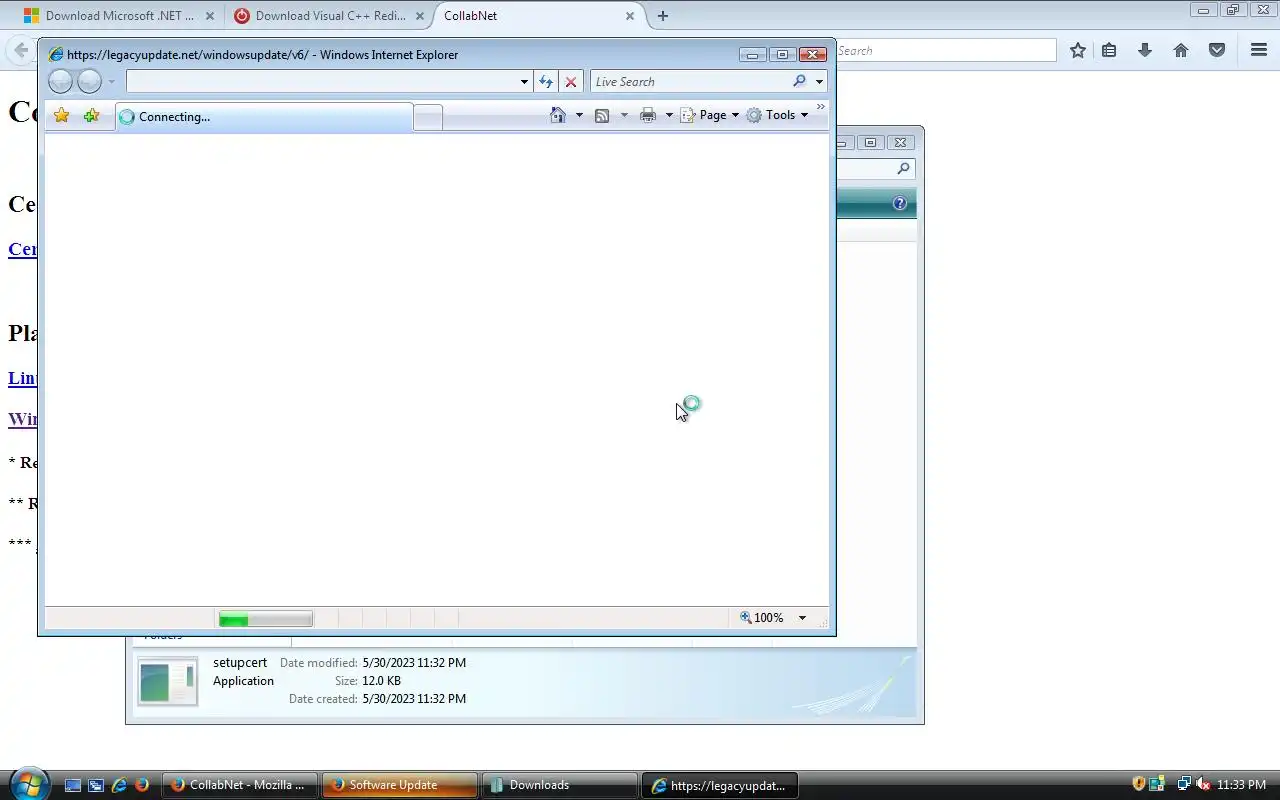Open a new Firefox tab with plus

(663, 16)
